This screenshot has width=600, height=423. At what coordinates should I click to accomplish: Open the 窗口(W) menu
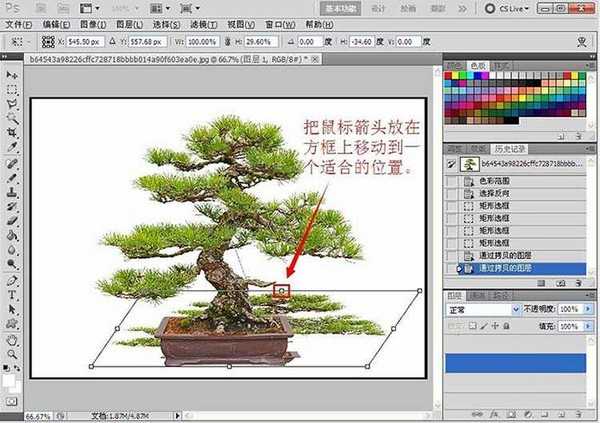pos(280,24)
